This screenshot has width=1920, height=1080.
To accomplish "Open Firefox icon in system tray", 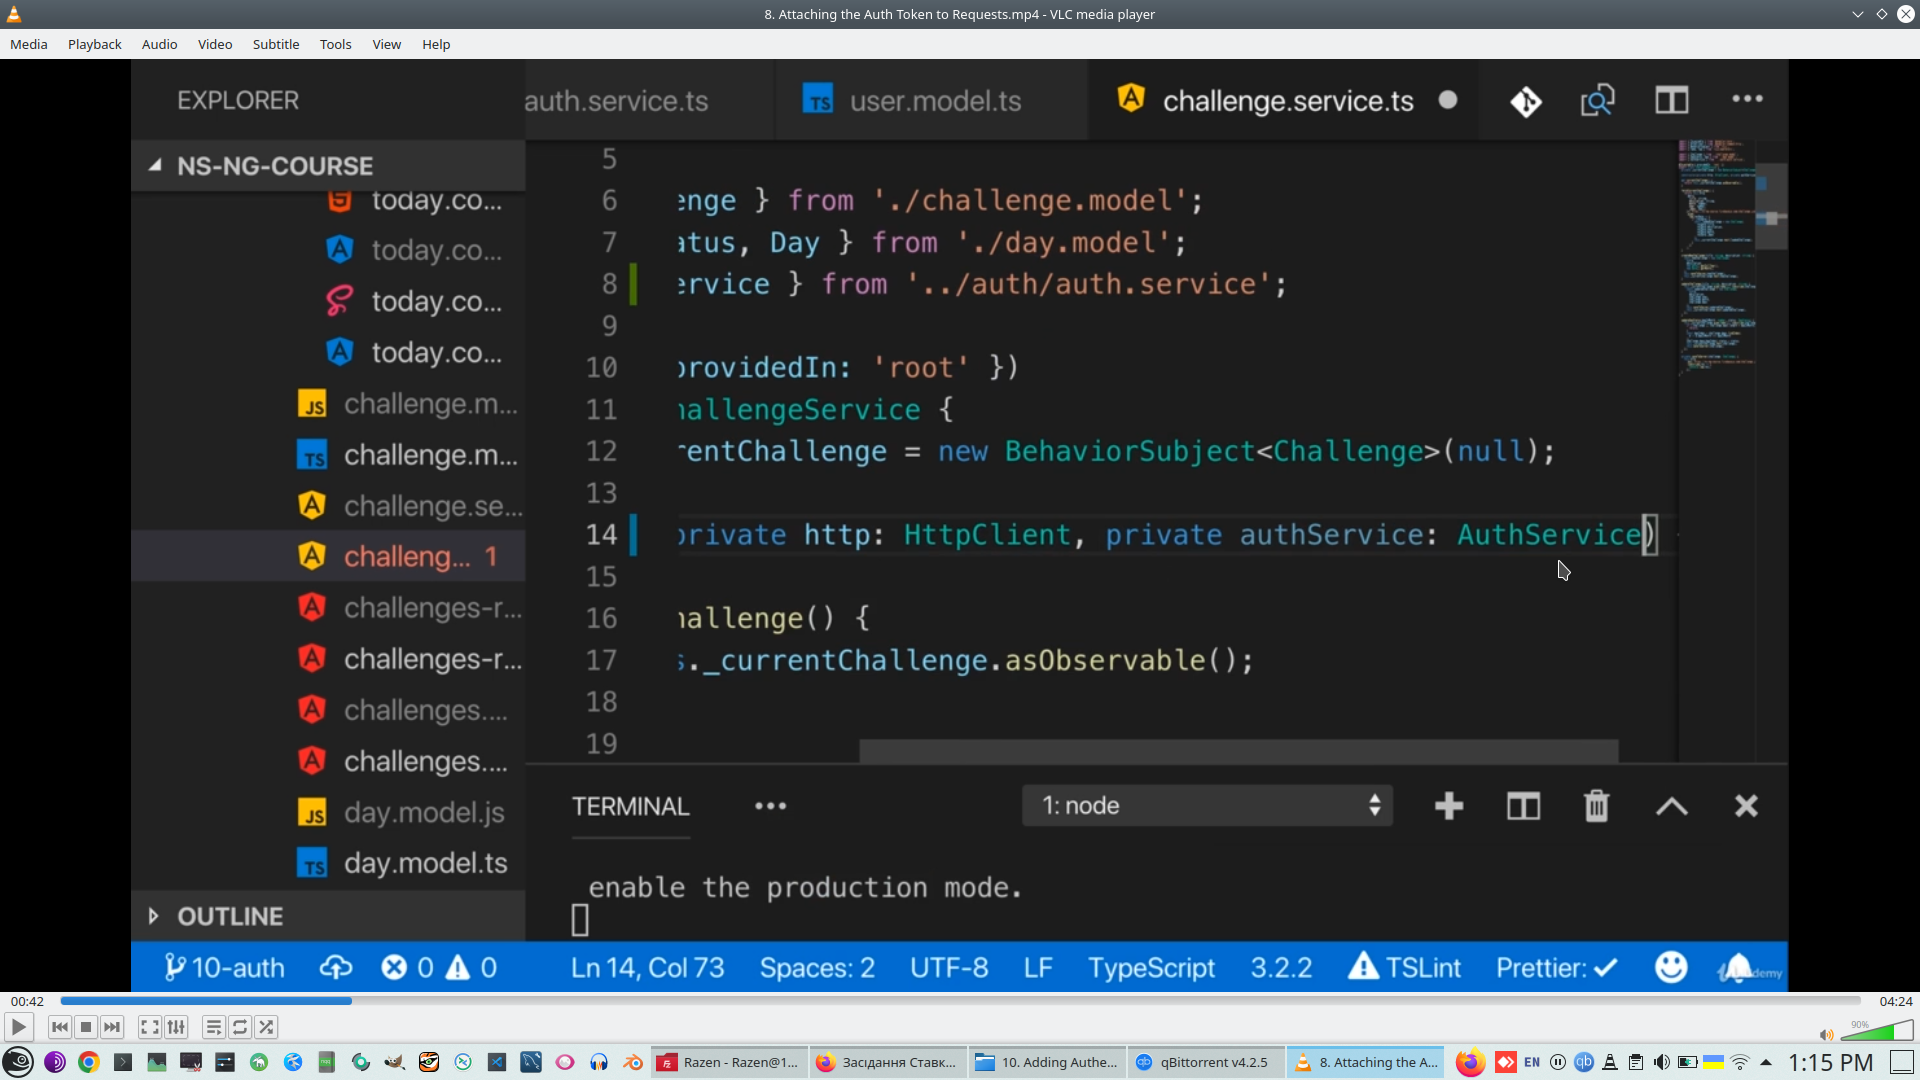I will point(1469,1062).
